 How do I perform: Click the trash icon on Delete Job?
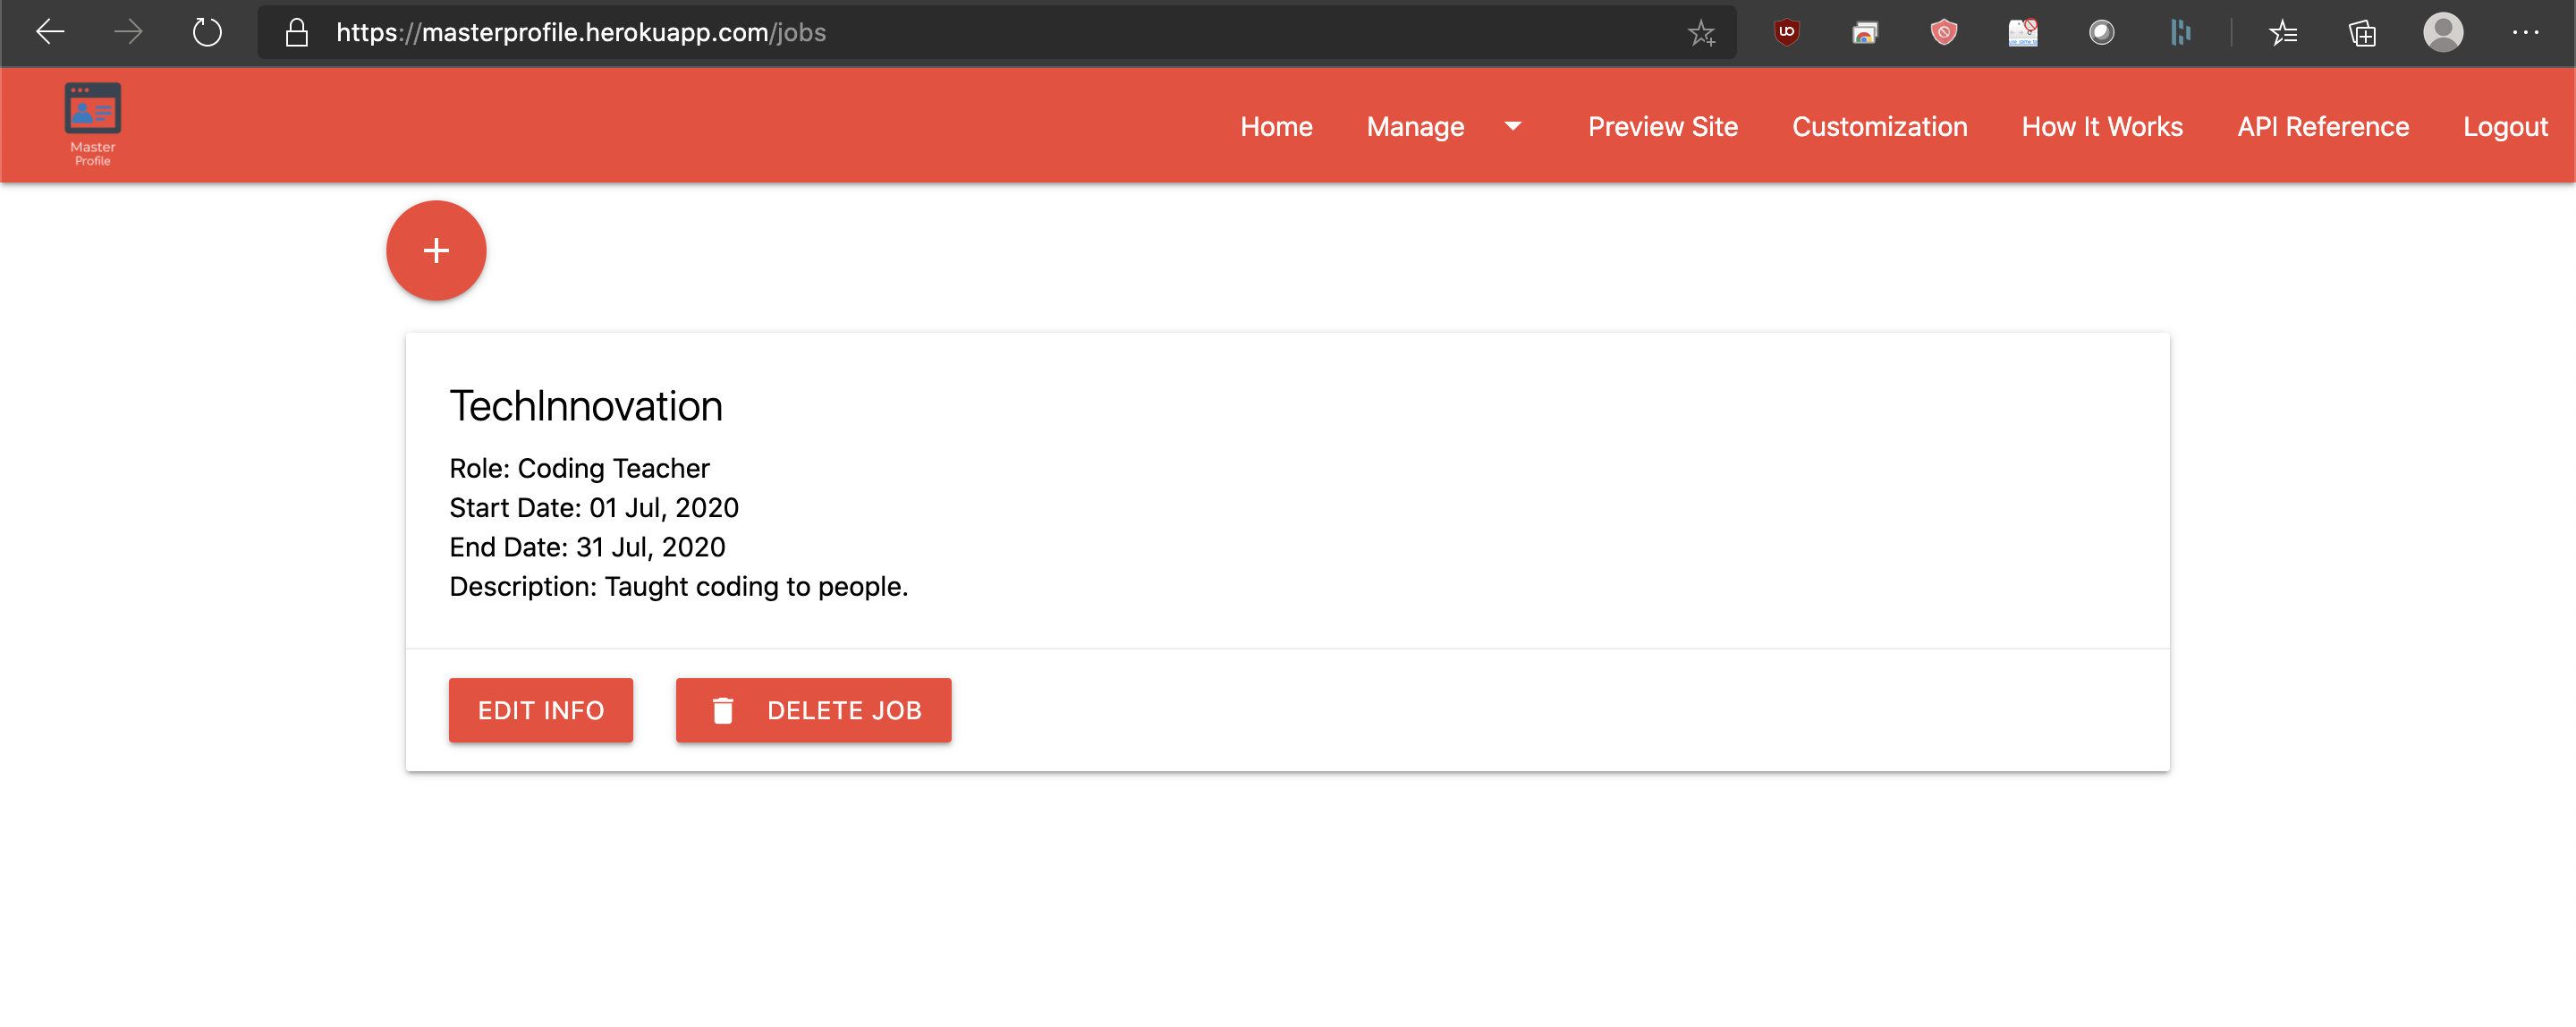pos(722,710)
